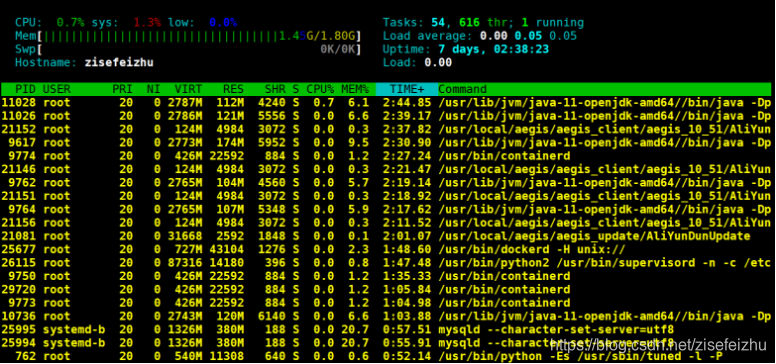This screenshot has width=776, height=364.
Task: Select mysqld process with PID 25994
Action: point(386,343)
